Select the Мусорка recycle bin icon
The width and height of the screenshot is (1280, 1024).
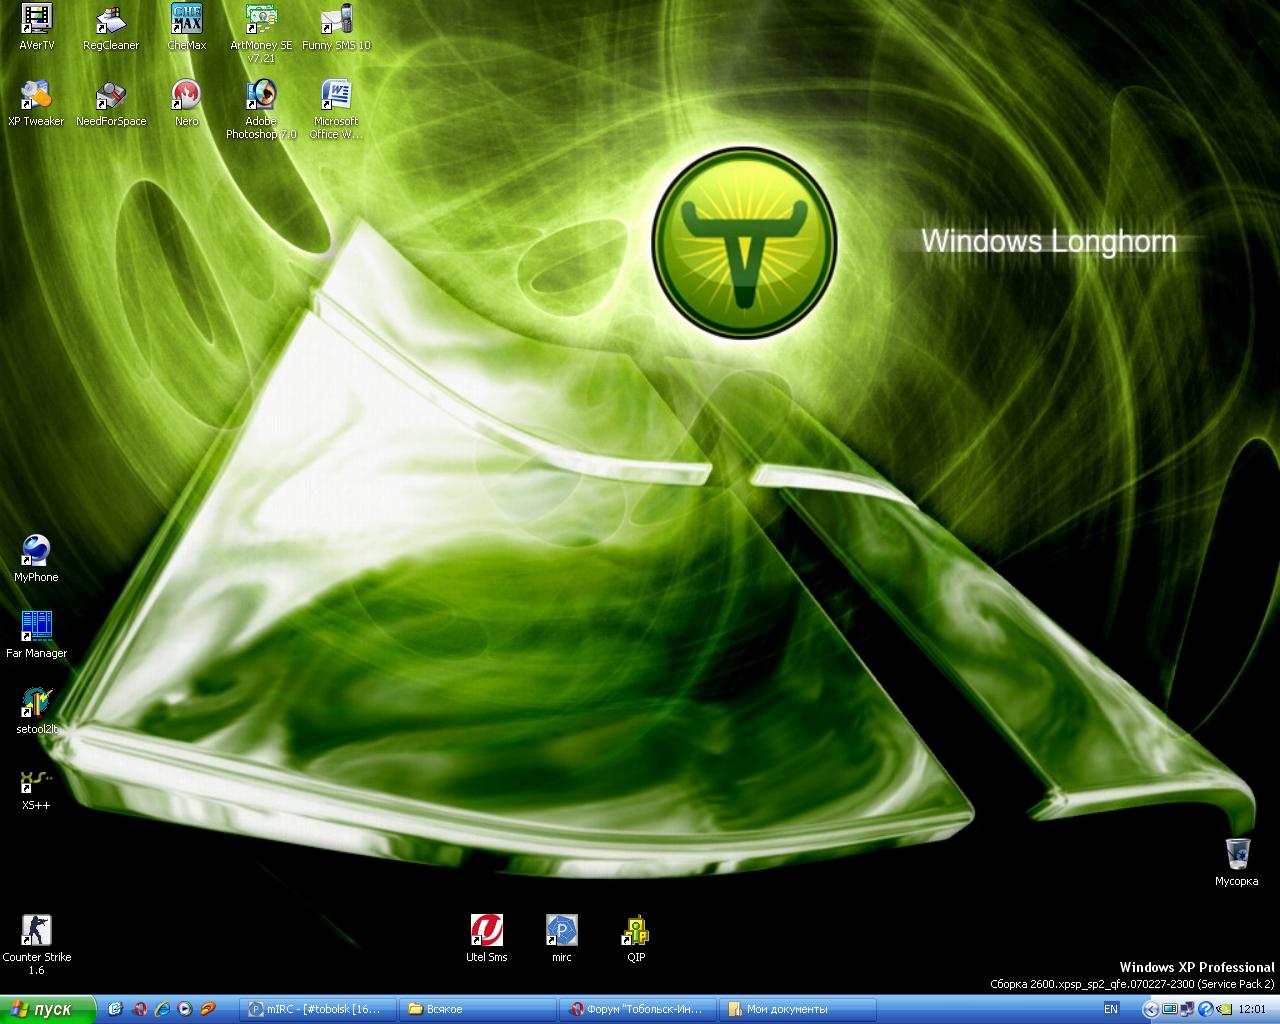pyautogui.click(x=1237, y=863)
